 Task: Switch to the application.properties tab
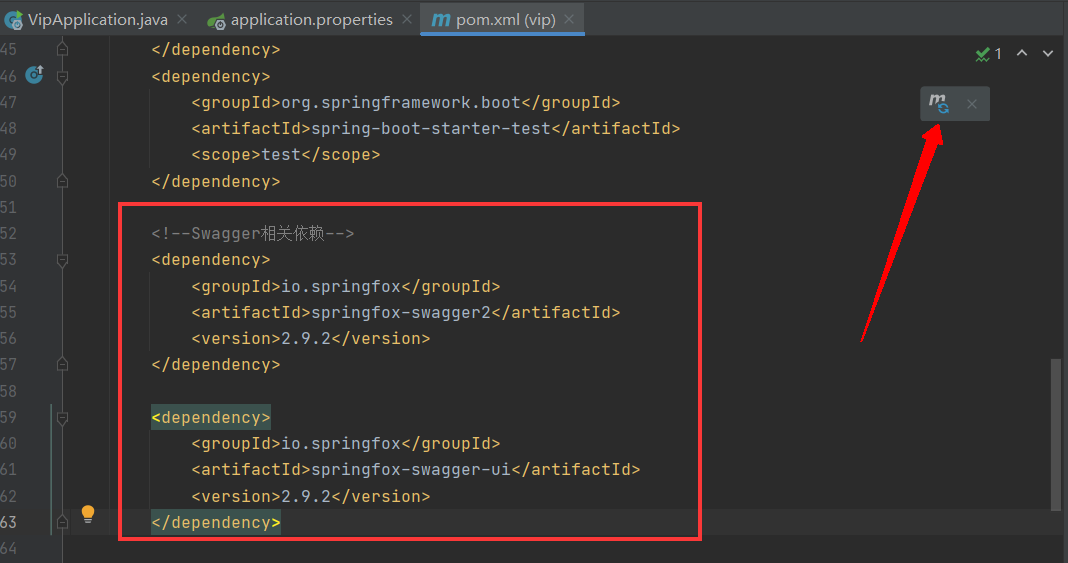pos(311,20)
